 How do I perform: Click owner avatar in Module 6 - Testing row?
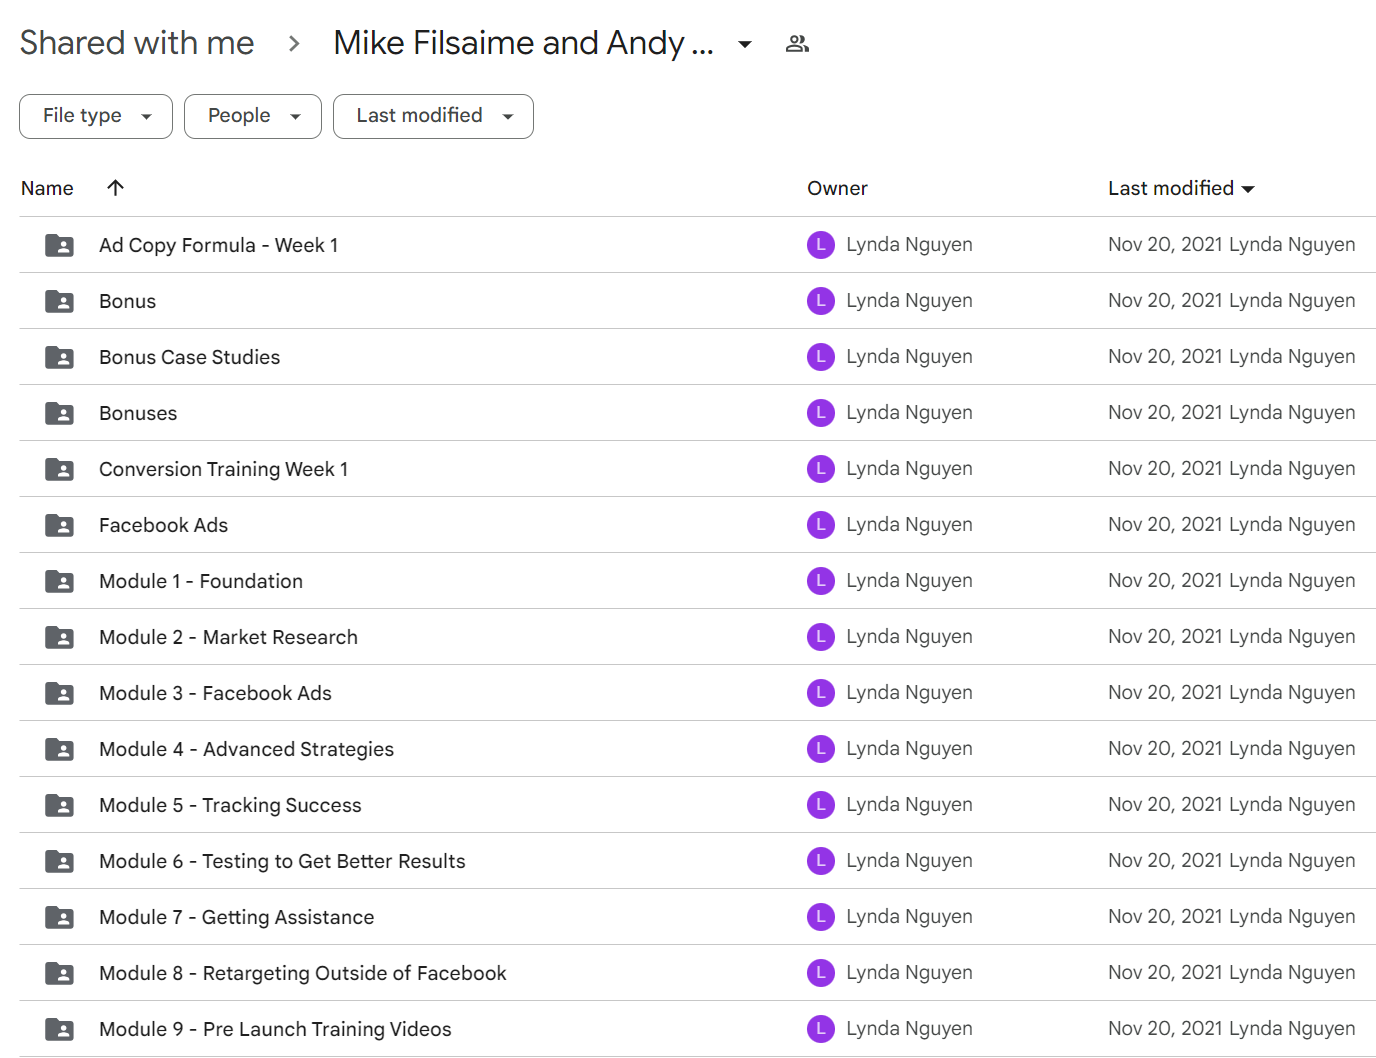(x=821, y=861)
